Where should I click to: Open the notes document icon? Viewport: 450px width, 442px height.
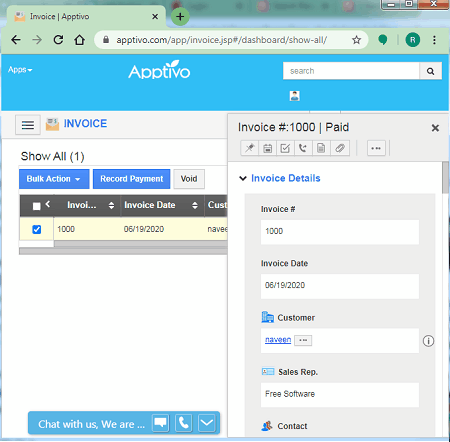tap(321, 148)
